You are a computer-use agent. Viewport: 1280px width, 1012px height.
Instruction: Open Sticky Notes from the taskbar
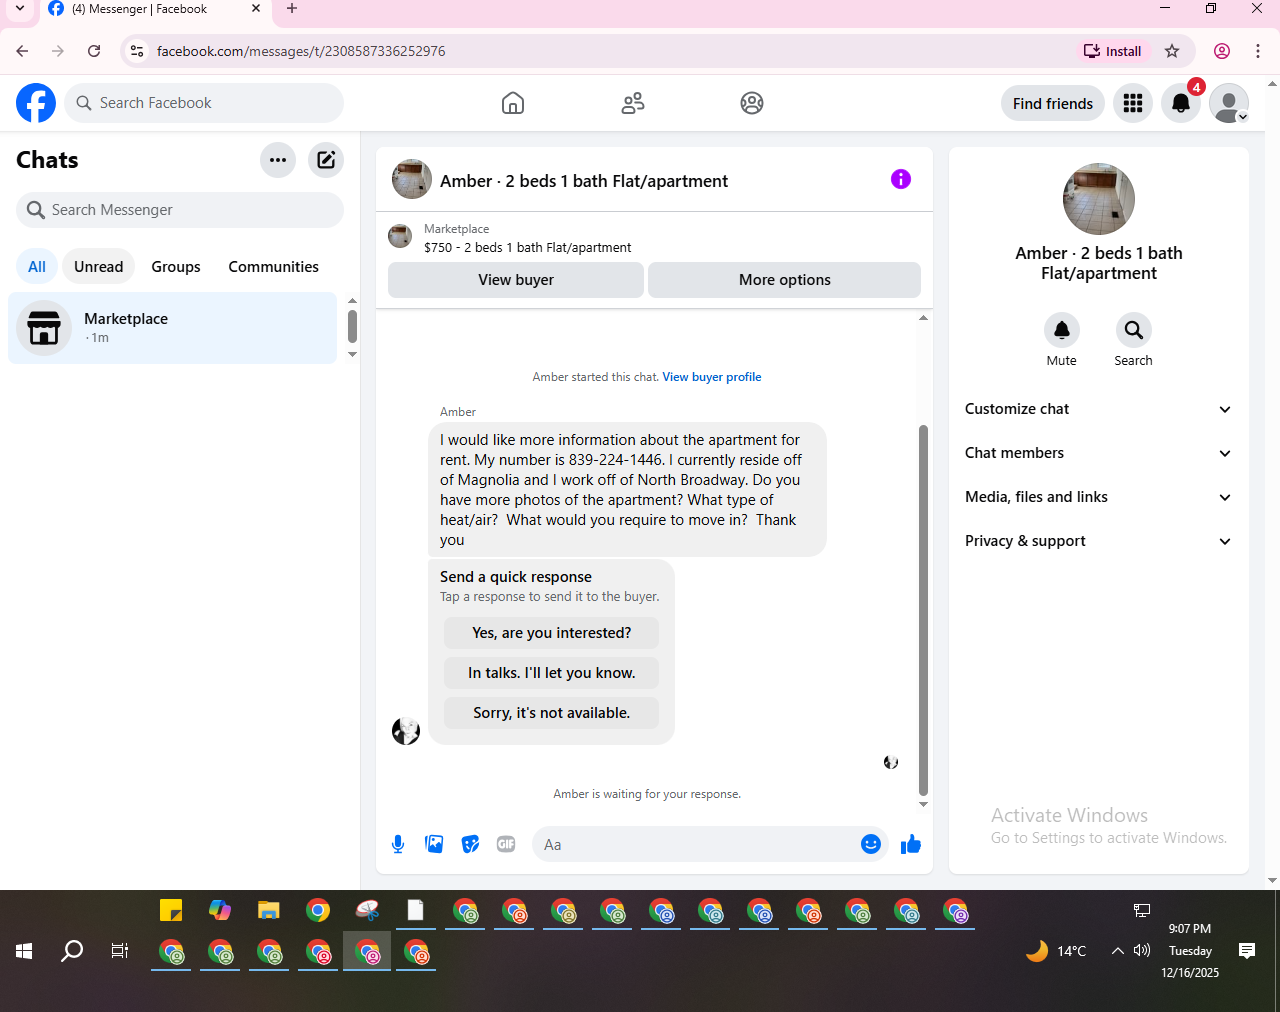(x=171, y=910)
